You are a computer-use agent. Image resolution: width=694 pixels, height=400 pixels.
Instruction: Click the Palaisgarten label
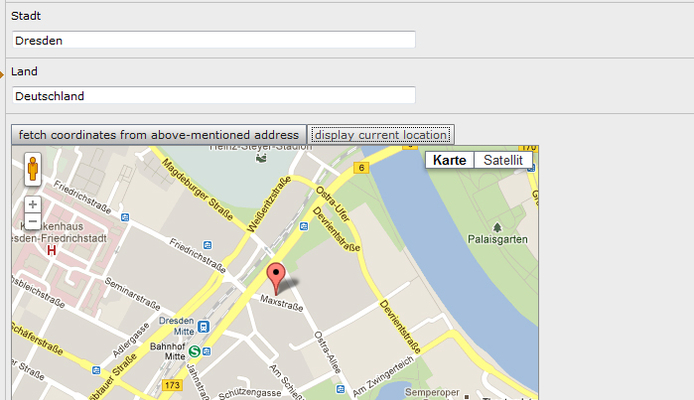click(x=497, y=239)
